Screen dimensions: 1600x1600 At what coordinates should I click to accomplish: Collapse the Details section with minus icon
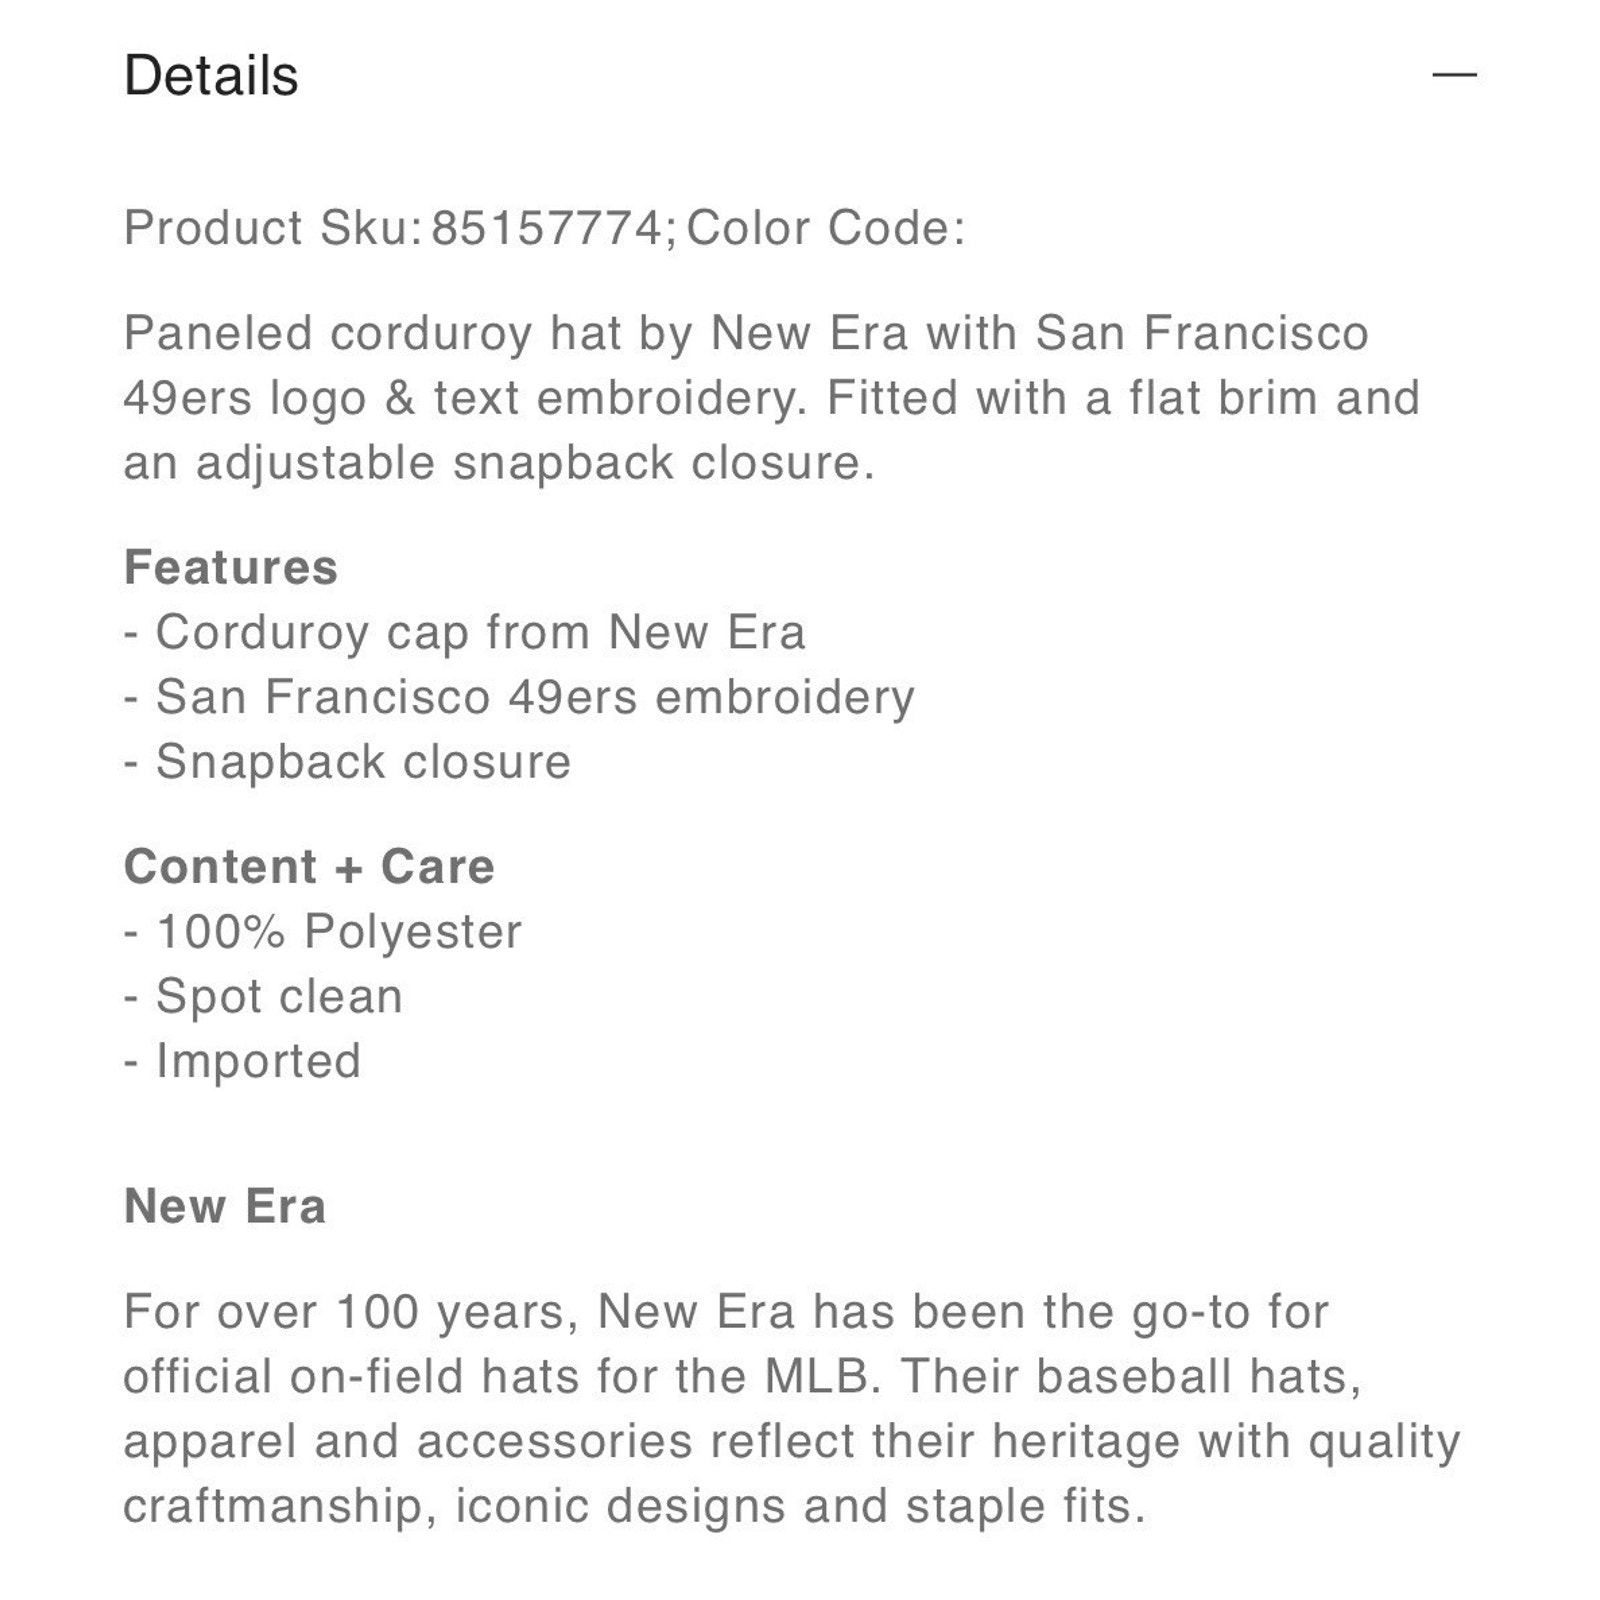click(x=1454, y=74)
